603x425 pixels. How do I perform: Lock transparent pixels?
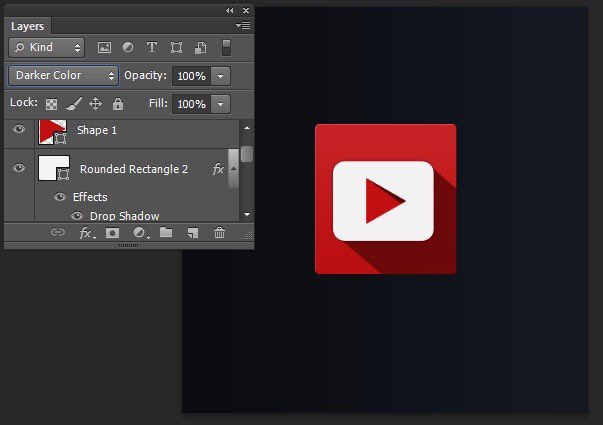52,104
